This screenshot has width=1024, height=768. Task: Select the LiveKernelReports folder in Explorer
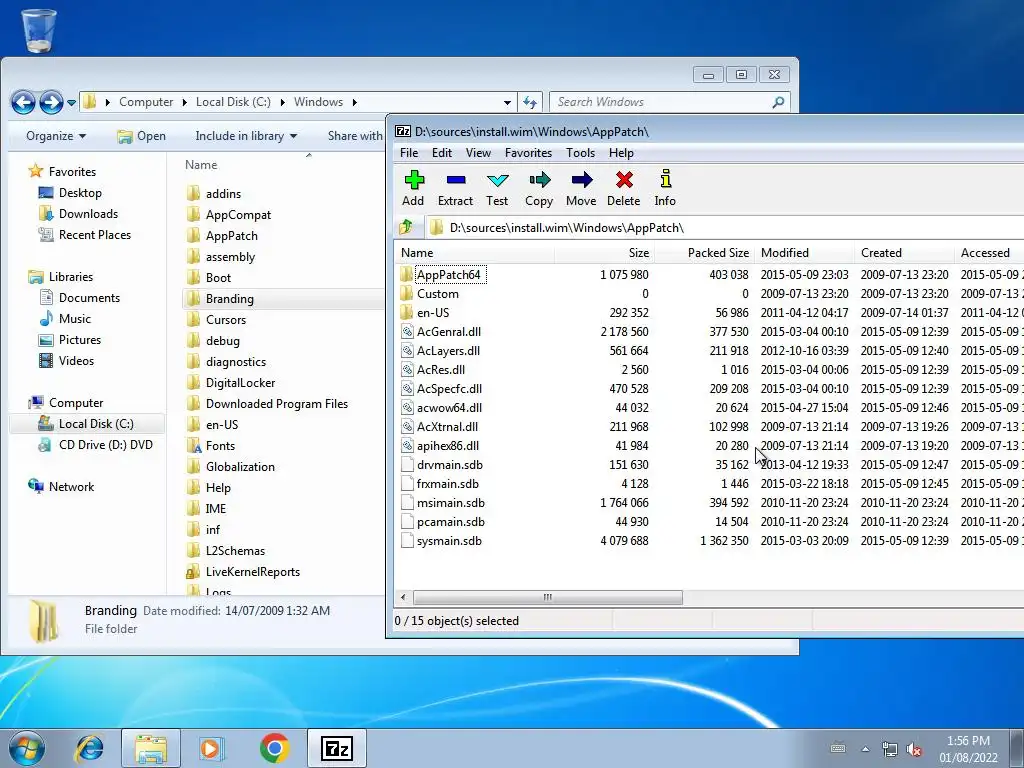click(253, 572)
